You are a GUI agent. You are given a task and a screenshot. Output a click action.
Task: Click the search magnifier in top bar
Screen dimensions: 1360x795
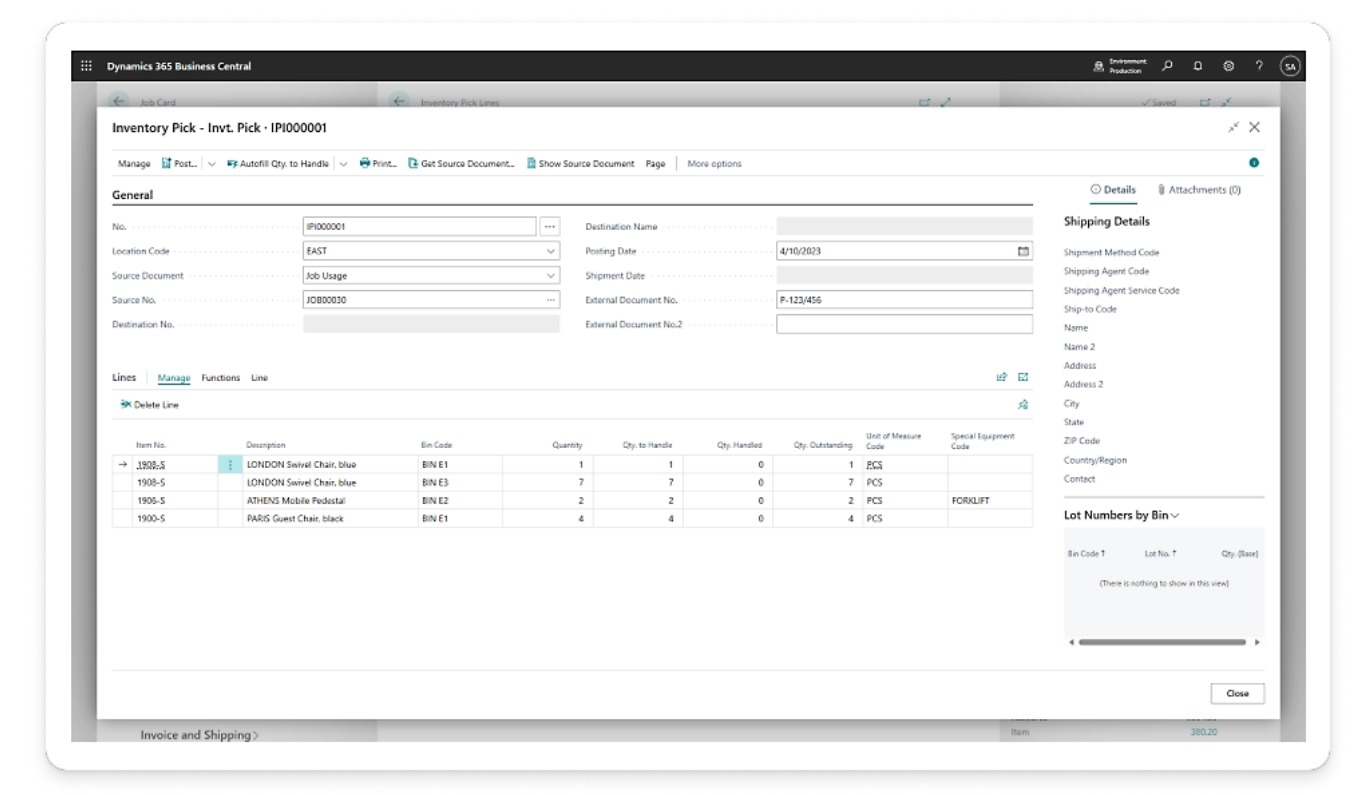coord(1167,66)
